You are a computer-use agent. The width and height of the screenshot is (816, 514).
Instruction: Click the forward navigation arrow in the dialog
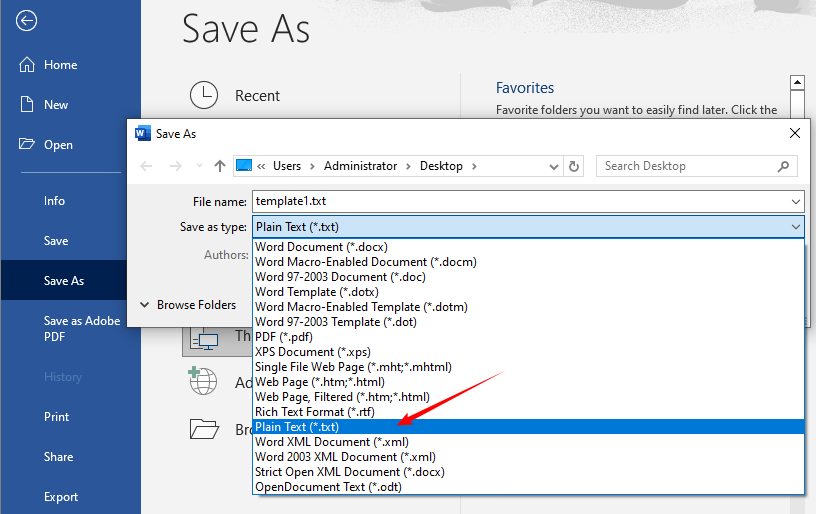176,166
